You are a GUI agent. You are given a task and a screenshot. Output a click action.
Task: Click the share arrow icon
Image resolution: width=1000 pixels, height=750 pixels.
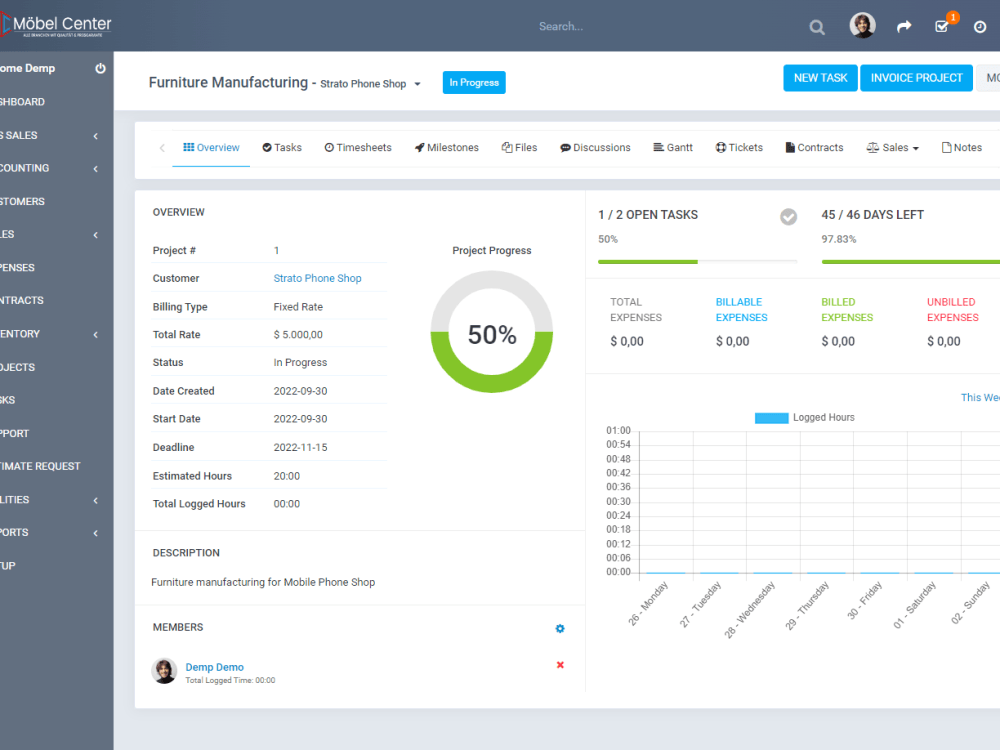904,26
